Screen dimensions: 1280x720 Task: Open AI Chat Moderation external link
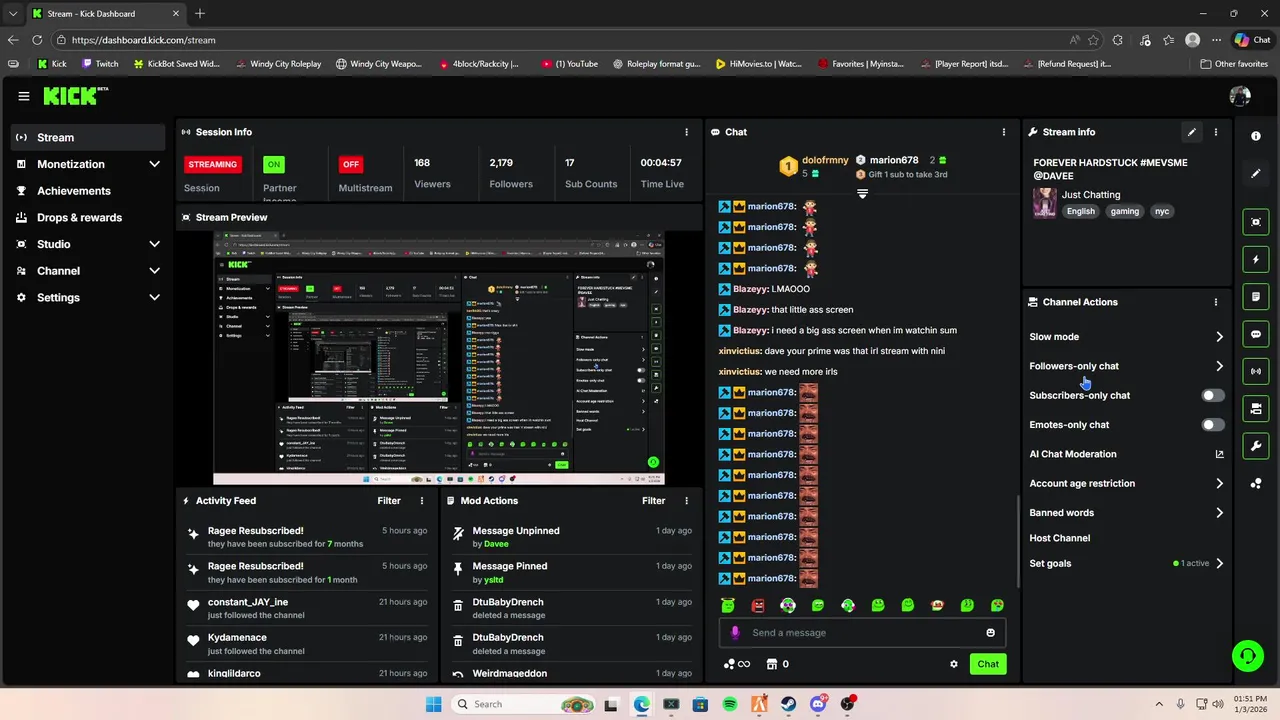1219,454
